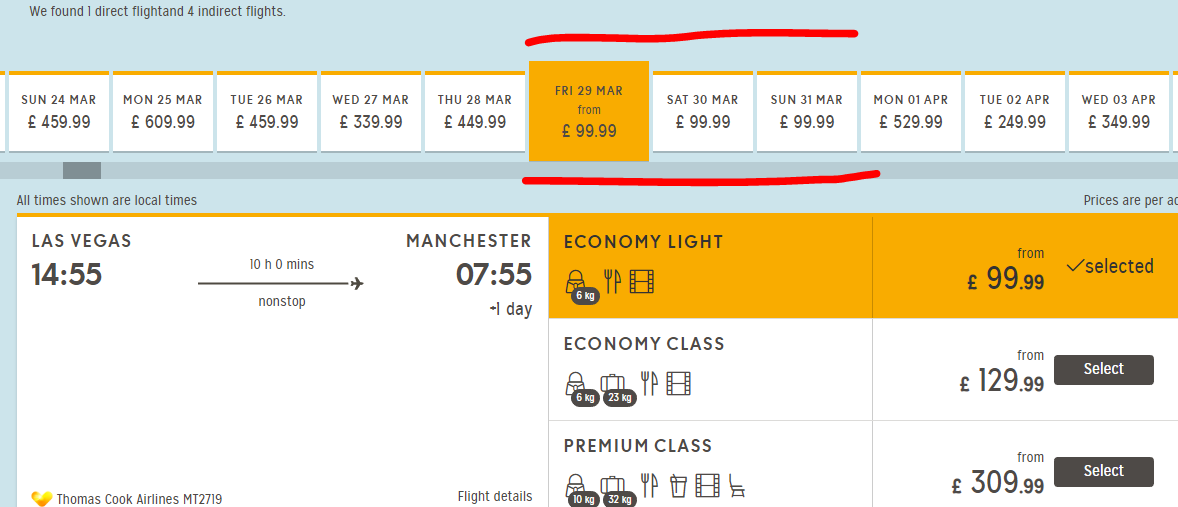This screenshot has width=1178, height=507.
Task: Pick the WED 27 MAR £339.99 date
Action: click(x=371, y=111)
